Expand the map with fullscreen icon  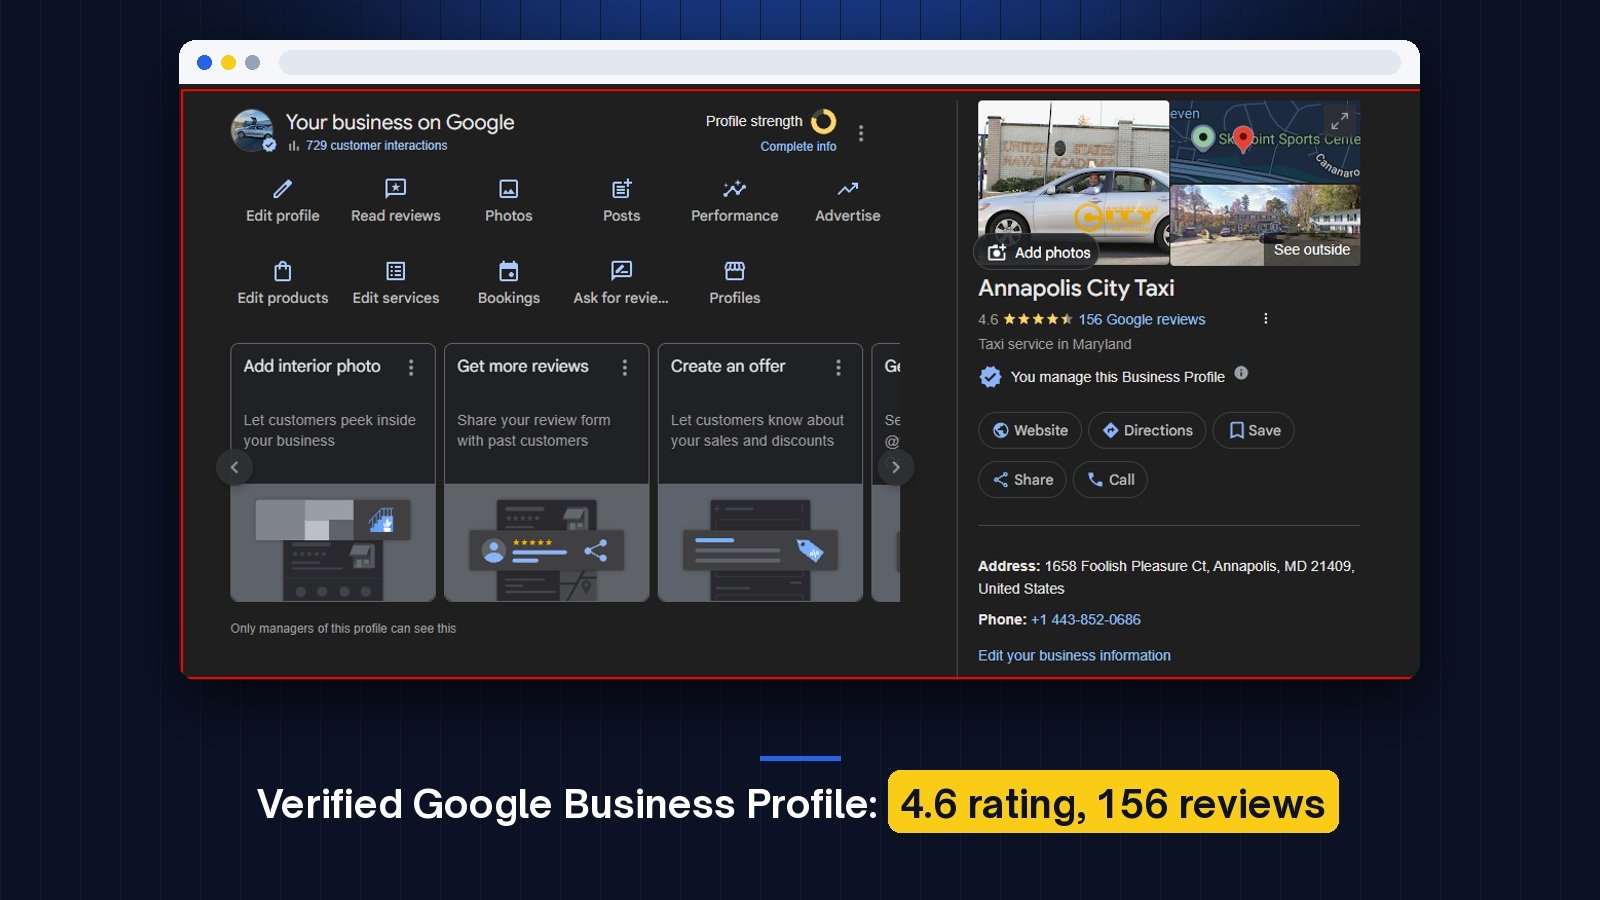pos(1340,120)
